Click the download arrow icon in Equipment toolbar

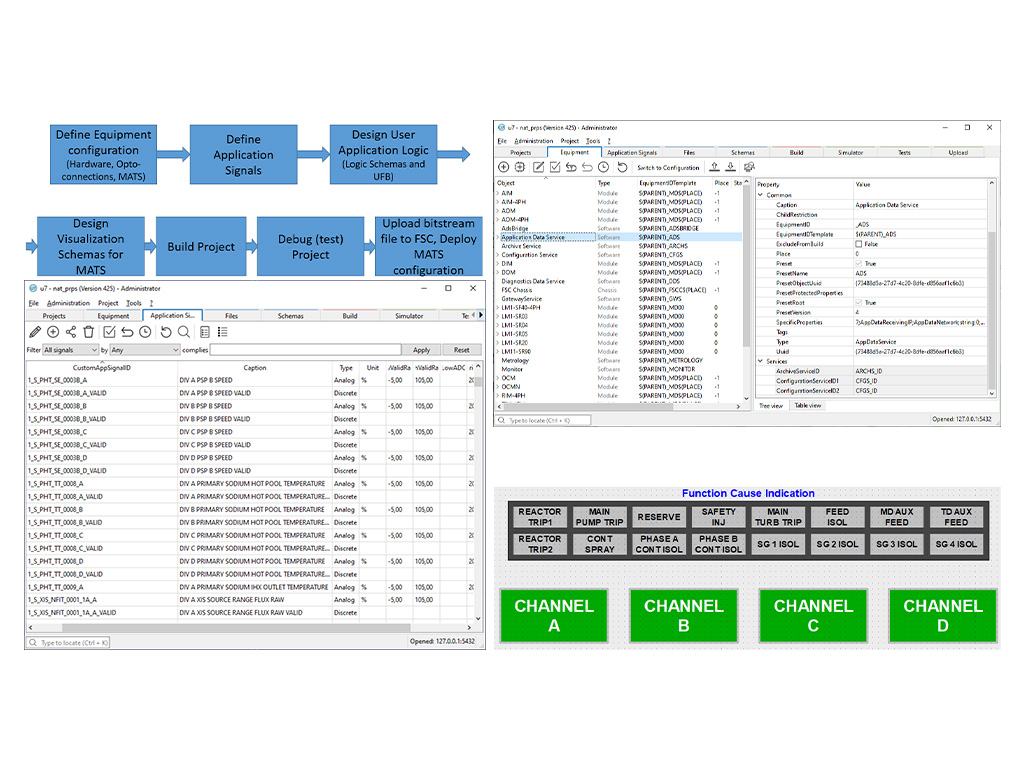click(731, 167)
